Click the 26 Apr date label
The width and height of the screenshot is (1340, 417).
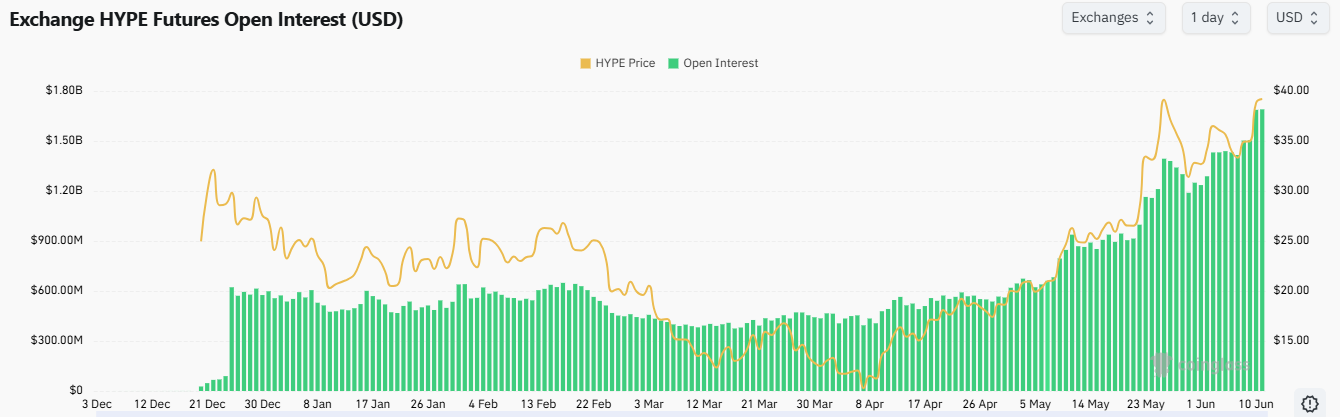[x=979, y=404]
